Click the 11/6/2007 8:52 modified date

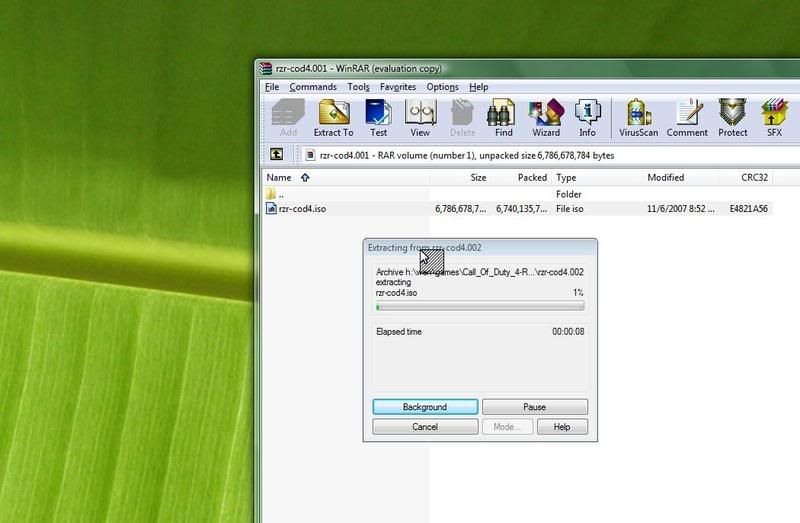coord(681,209)
